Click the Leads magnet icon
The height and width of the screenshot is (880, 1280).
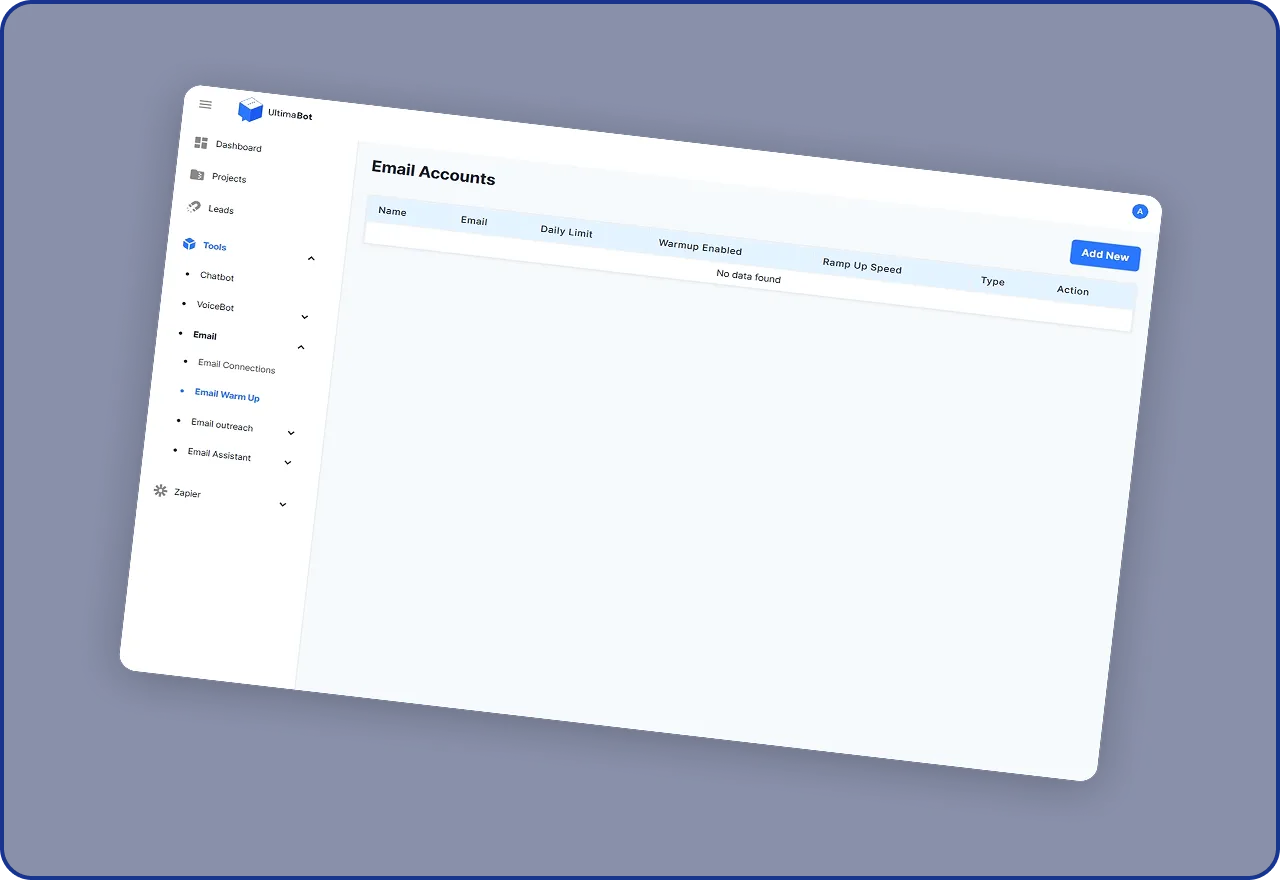coord(194,207)
